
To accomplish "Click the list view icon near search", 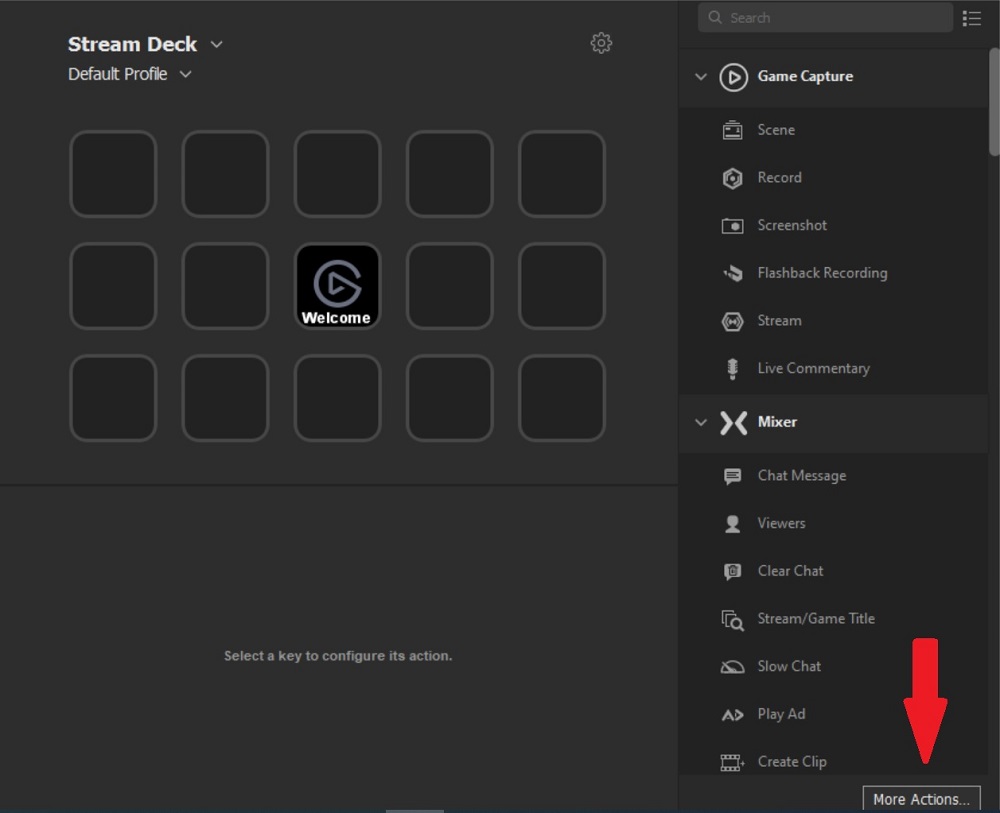I will pos(971,17).
